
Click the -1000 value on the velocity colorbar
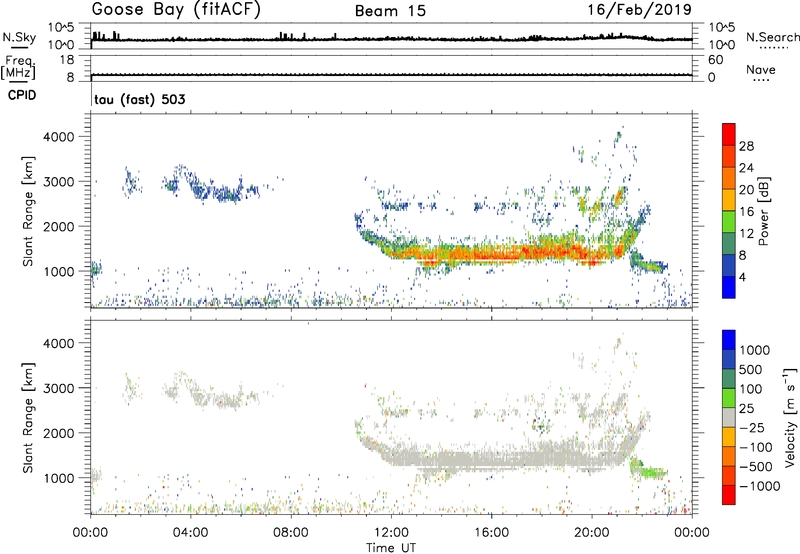(x=760, y=486)
